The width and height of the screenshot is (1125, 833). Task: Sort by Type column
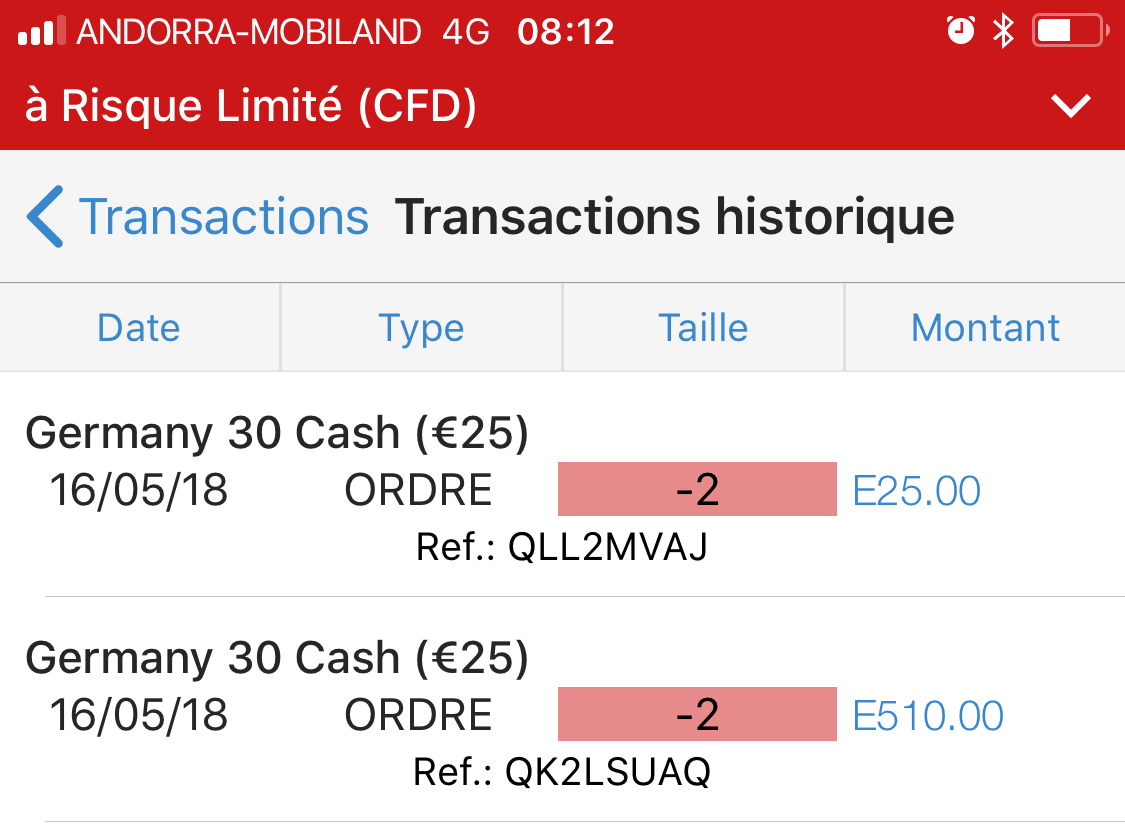(421, 328)
